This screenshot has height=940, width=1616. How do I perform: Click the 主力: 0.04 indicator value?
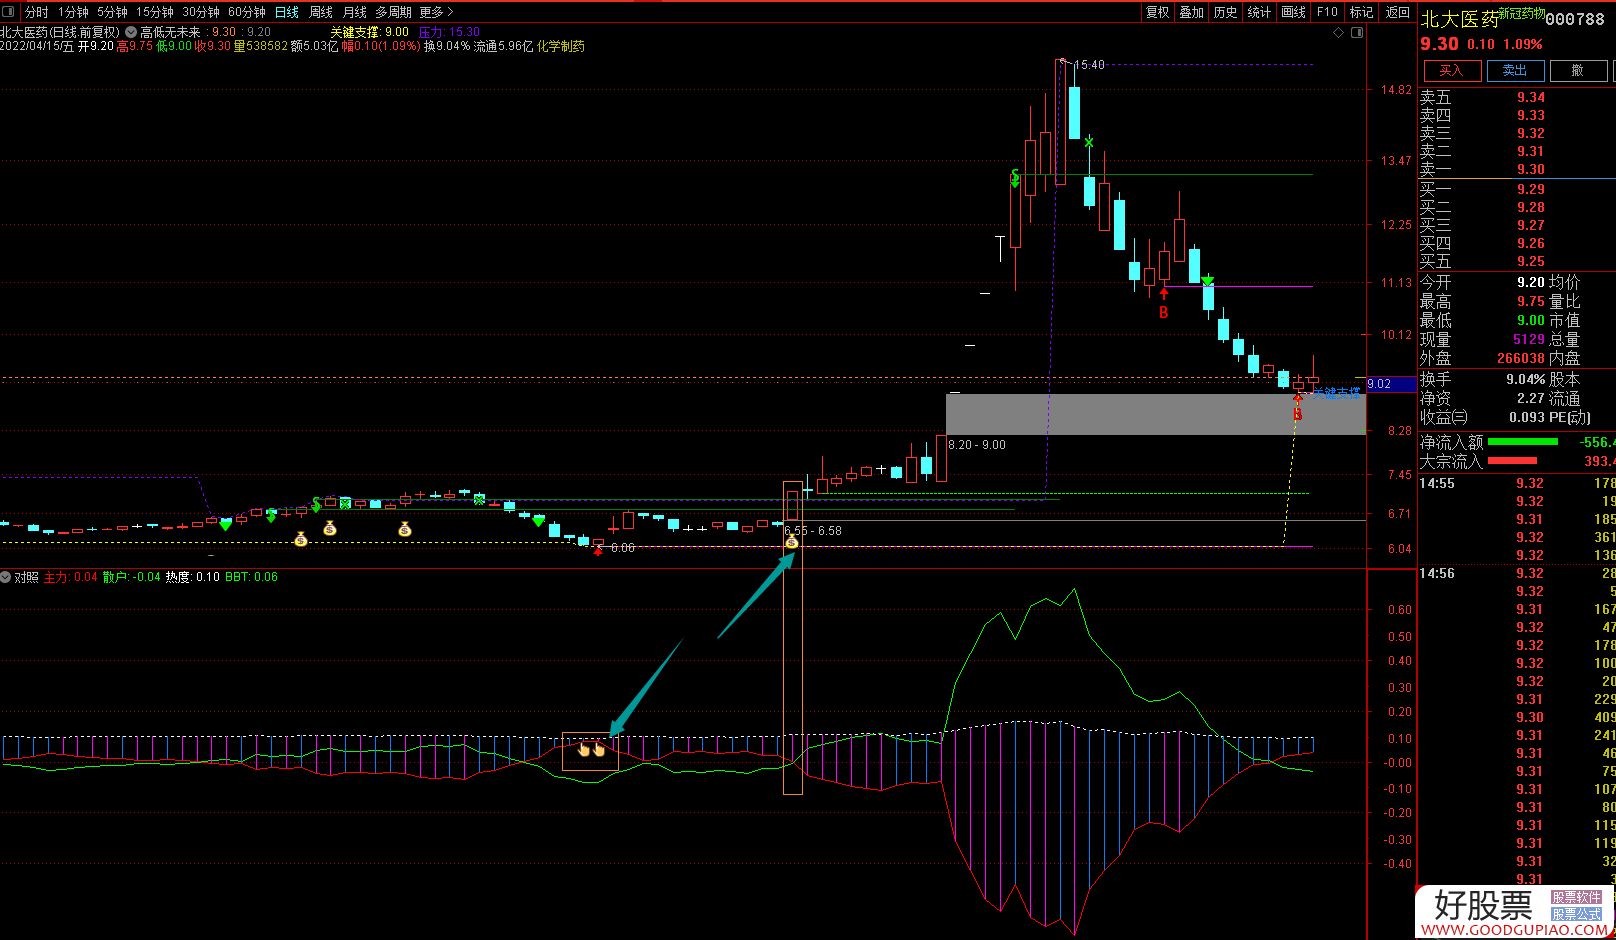(x=71, y=577)
